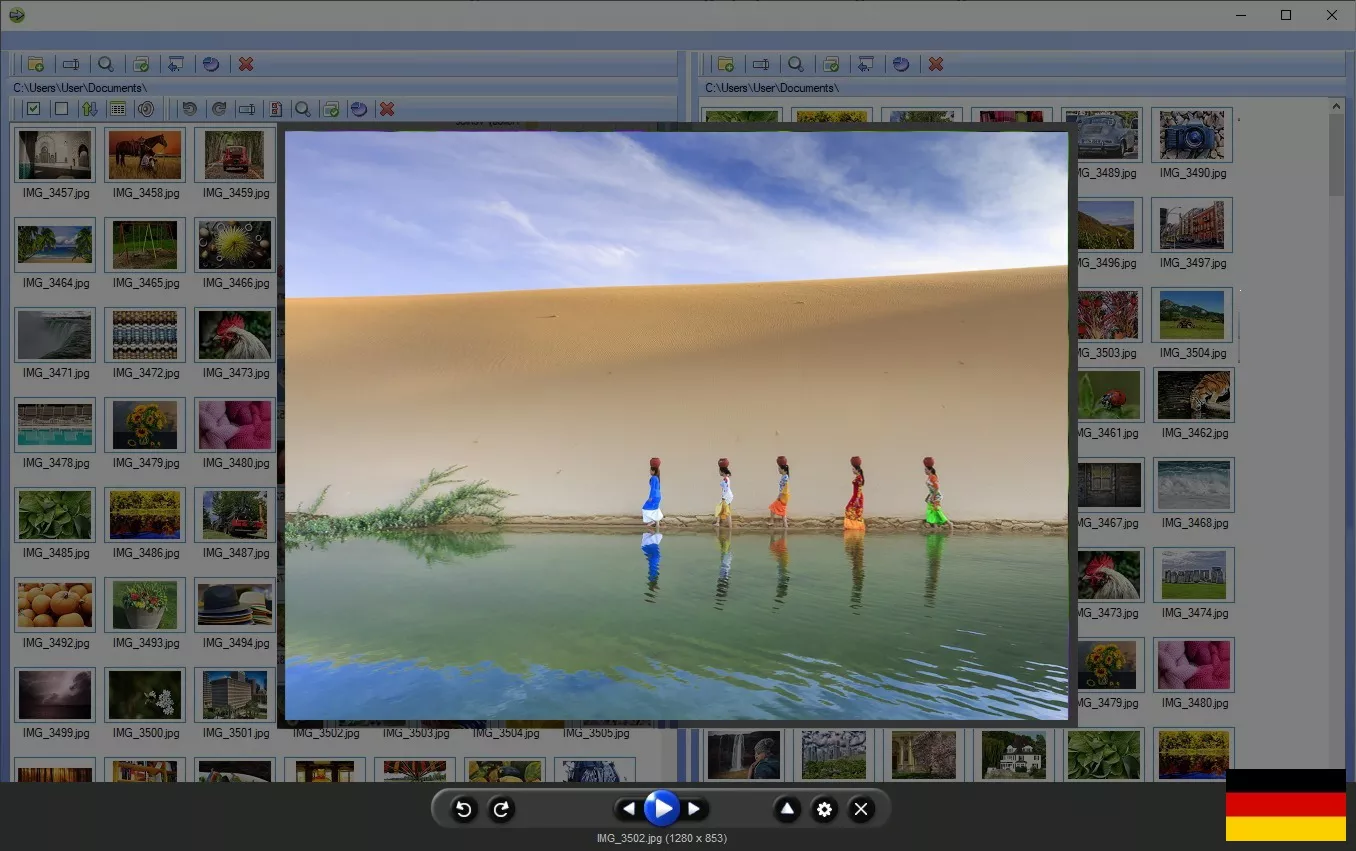1356x851 pixels.
Task: Click the undo rotation icon on the second toolbar
Action: click(189, 109)
